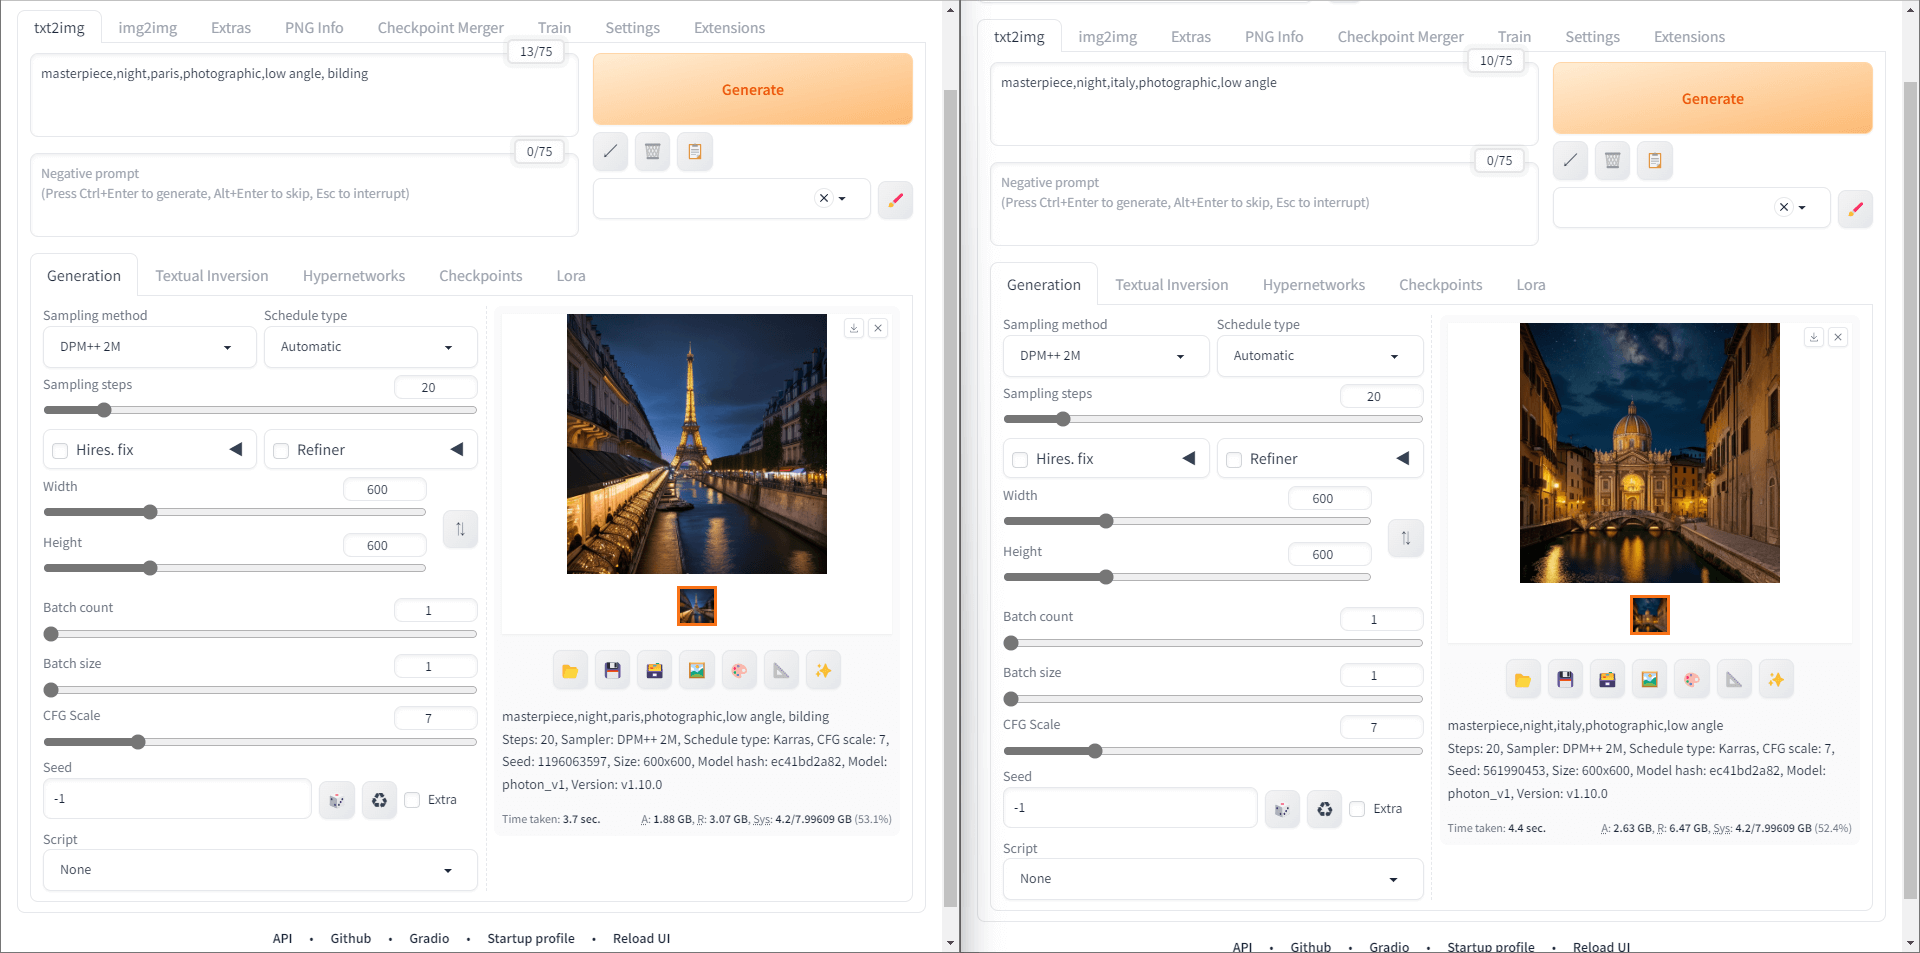Send image to extras ruler icon, left window

[781, 671]
